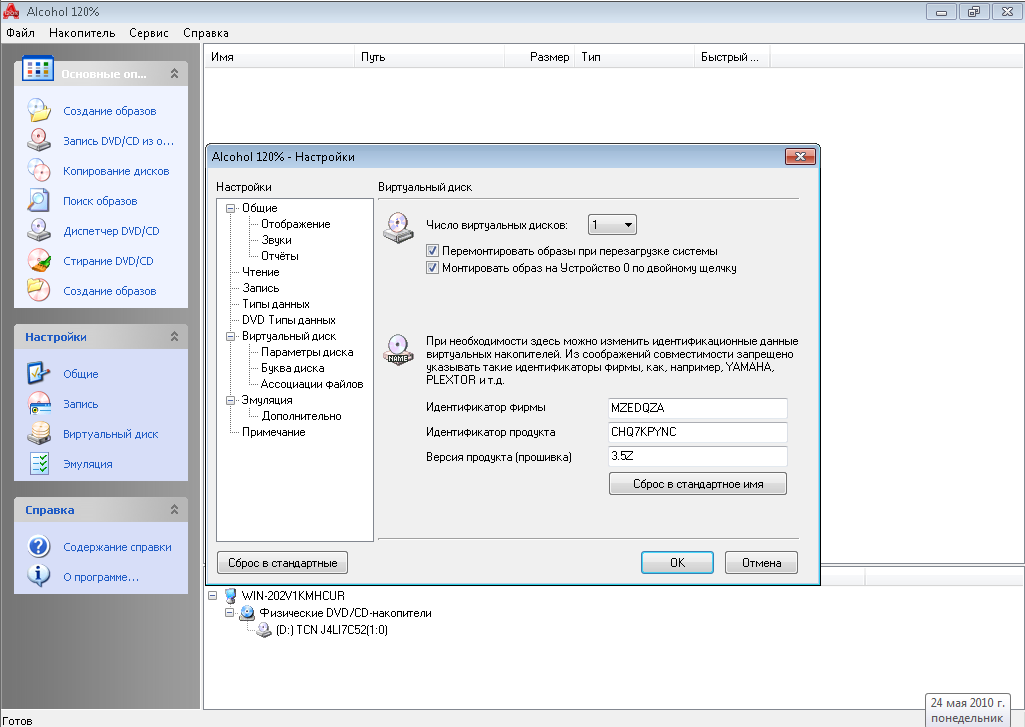This screenshot has height=727, width=1025.
Task: Click the Эмуляция checklist icon in sidebar
Action: (x=39, y=464)
